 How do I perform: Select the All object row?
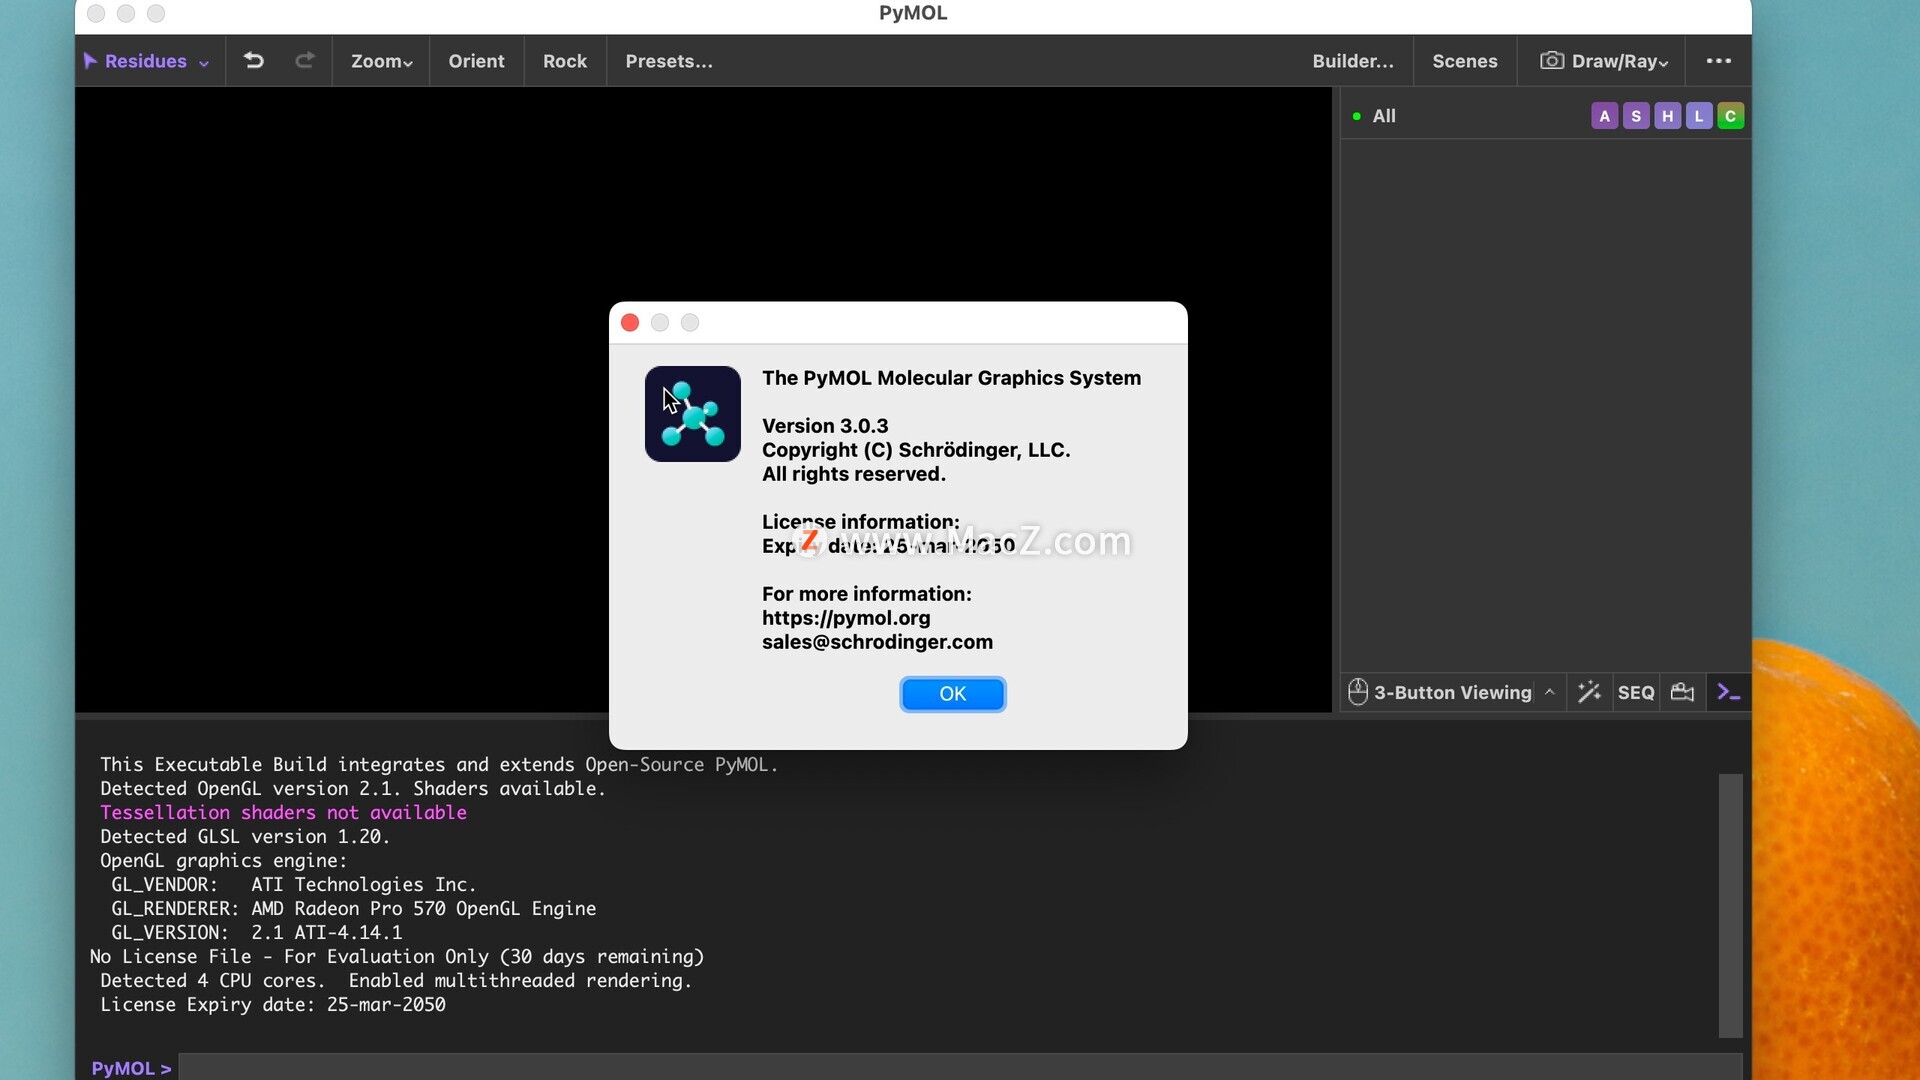(1545, 116)
